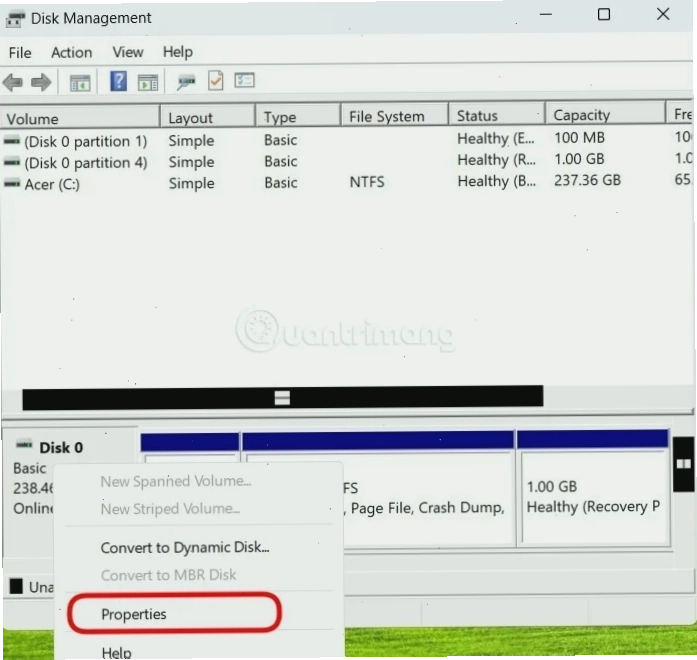Click disabled New Striped Volume entry
The image size is (697, 660).
[x=170, y=508]
